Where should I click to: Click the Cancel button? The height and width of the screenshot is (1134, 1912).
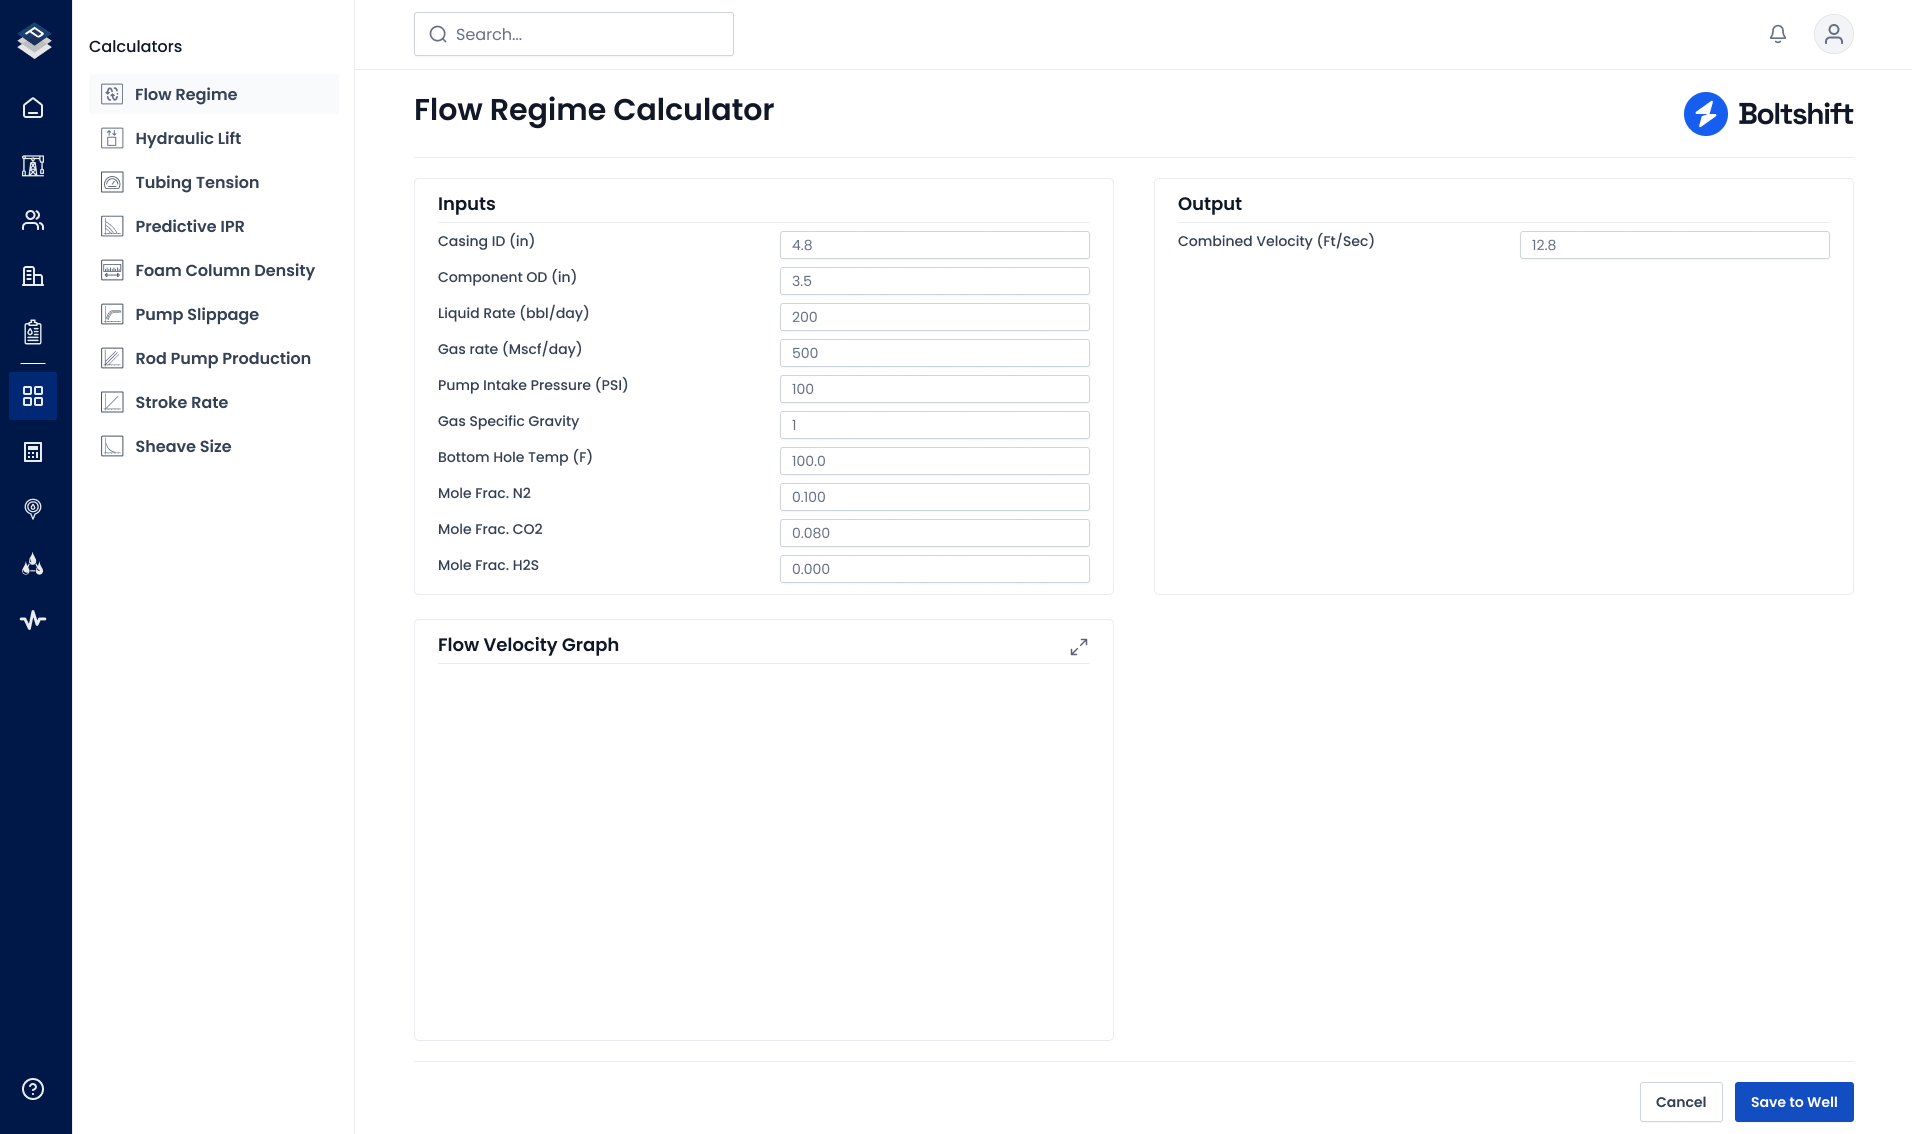coord(1680,1102)
